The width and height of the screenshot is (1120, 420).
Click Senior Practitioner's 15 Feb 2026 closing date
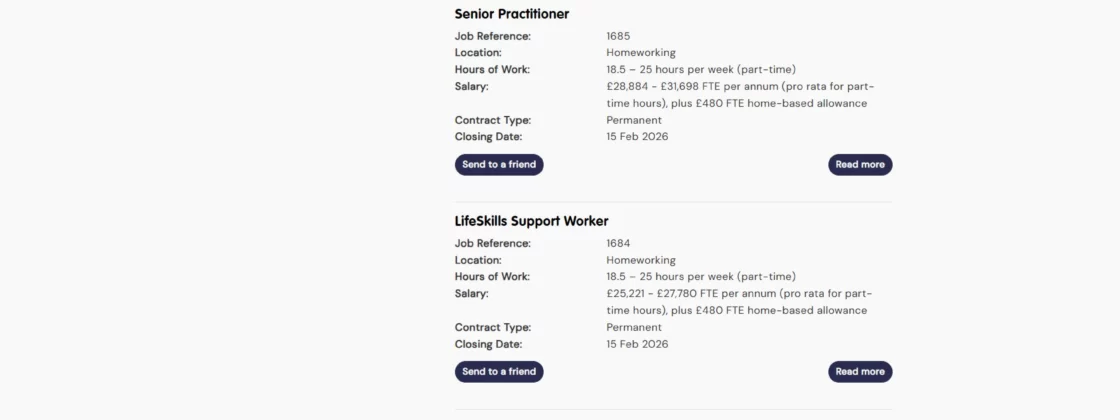coord(637,137)
